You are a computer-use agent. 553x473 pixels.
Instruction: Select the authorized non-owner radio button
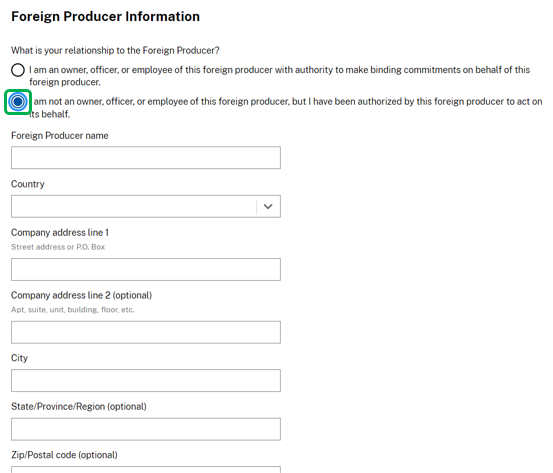pos(18,102)
